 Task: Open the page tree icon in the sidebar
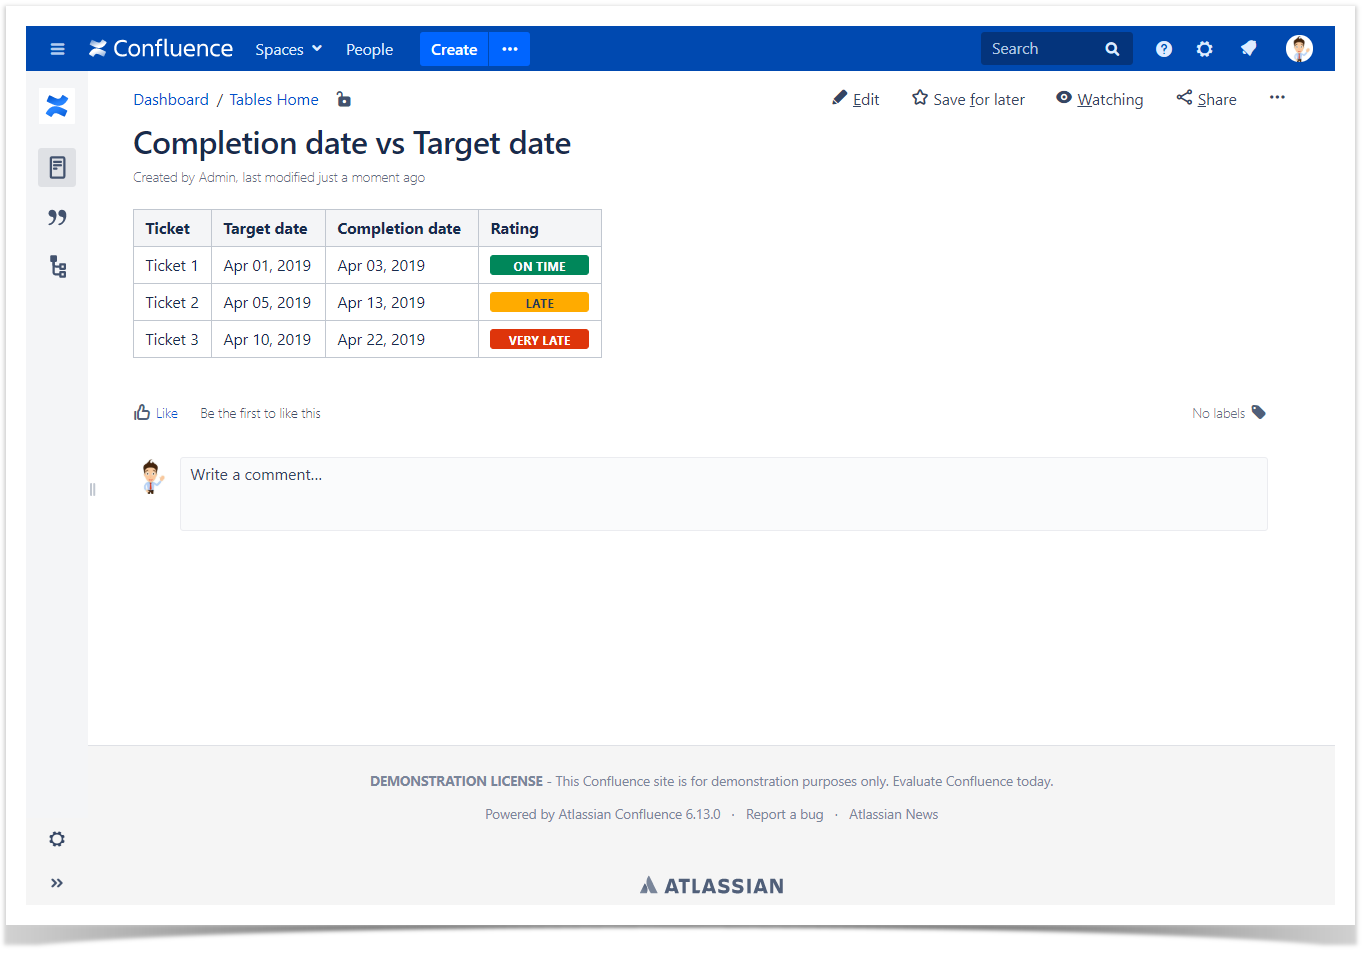[57, 267]
